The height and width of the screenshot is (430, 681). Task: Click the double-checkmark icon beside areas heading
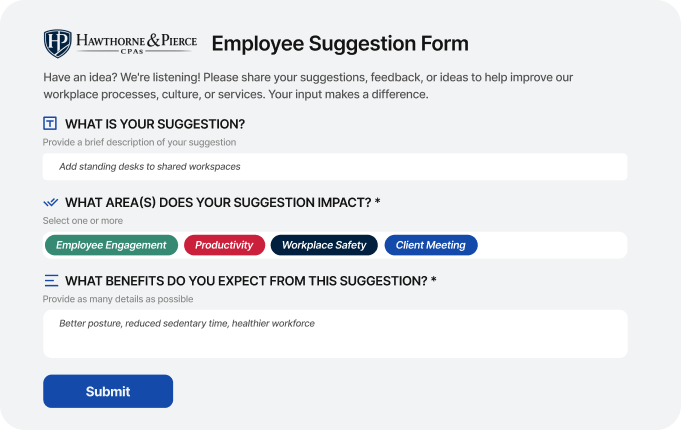click(50, 202)
